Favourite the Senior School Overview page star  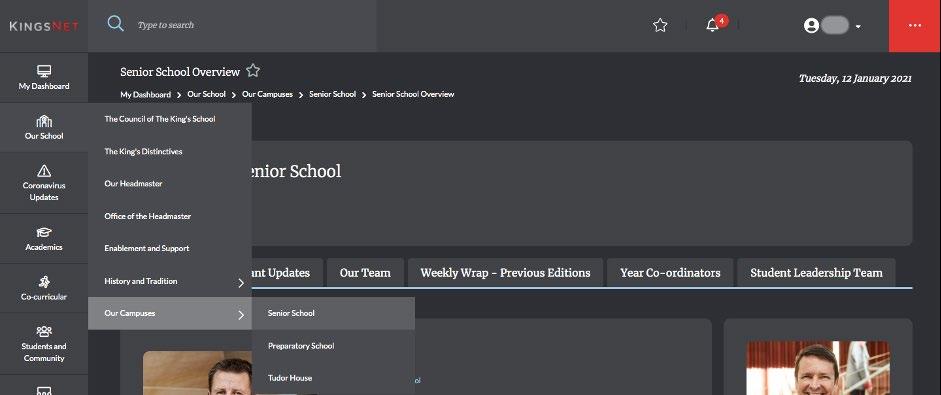tap(253, 70)
